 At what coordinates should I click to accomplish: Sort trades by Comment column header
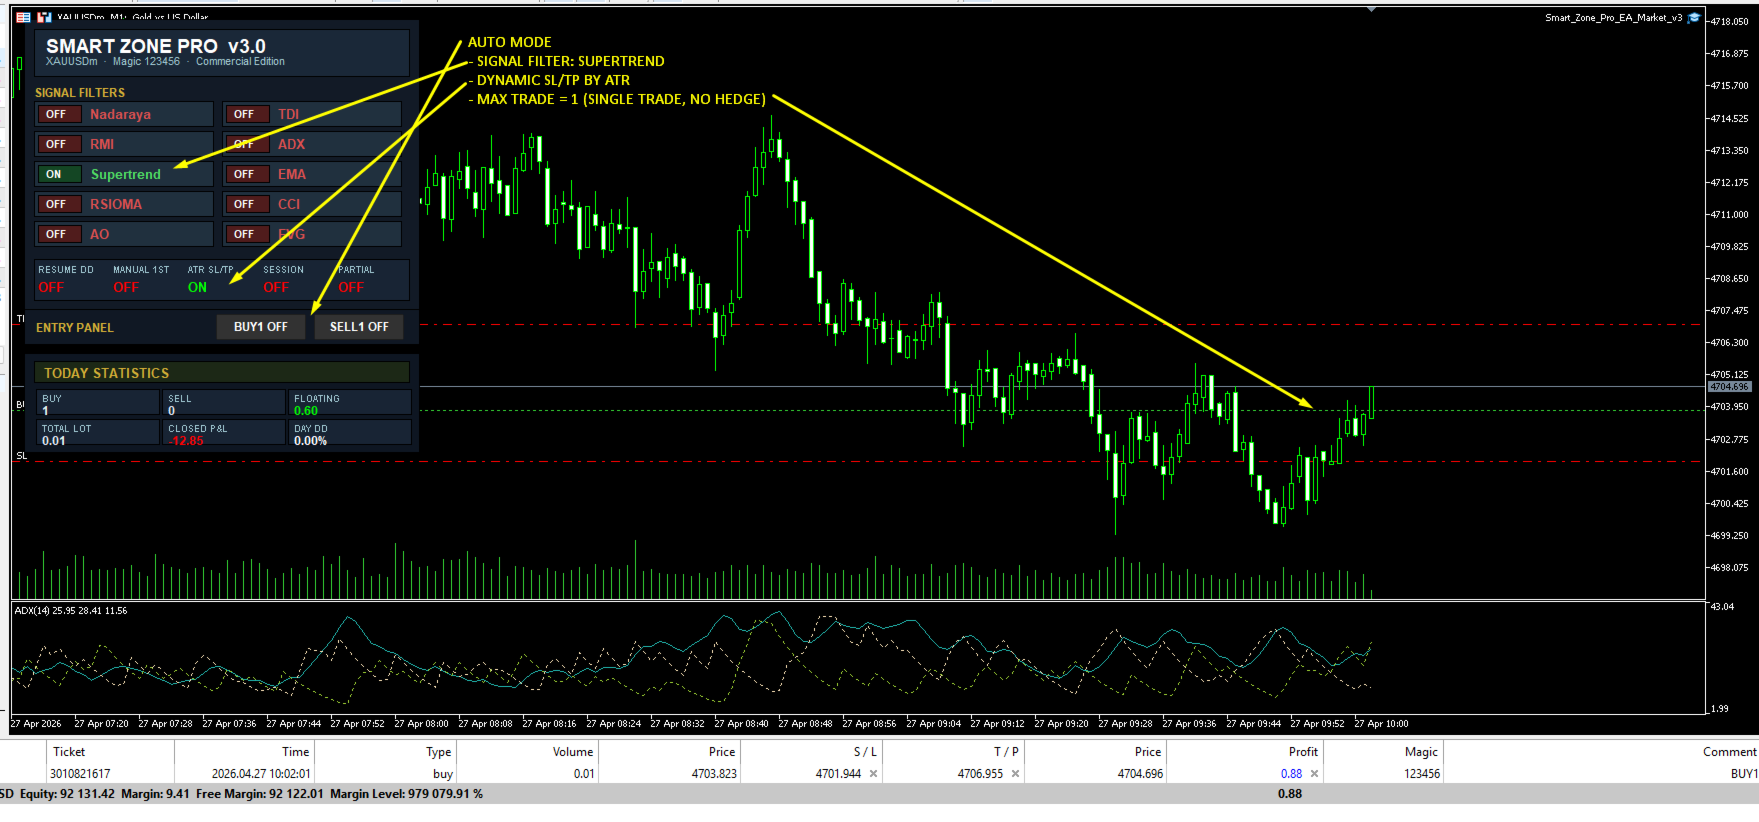click(1600, 752)
